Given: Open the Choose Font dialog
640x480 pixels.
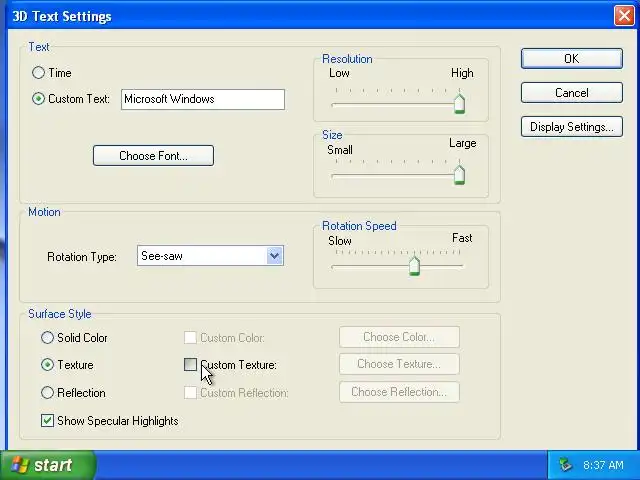Looking at the screenshot, I should (153, 156).
